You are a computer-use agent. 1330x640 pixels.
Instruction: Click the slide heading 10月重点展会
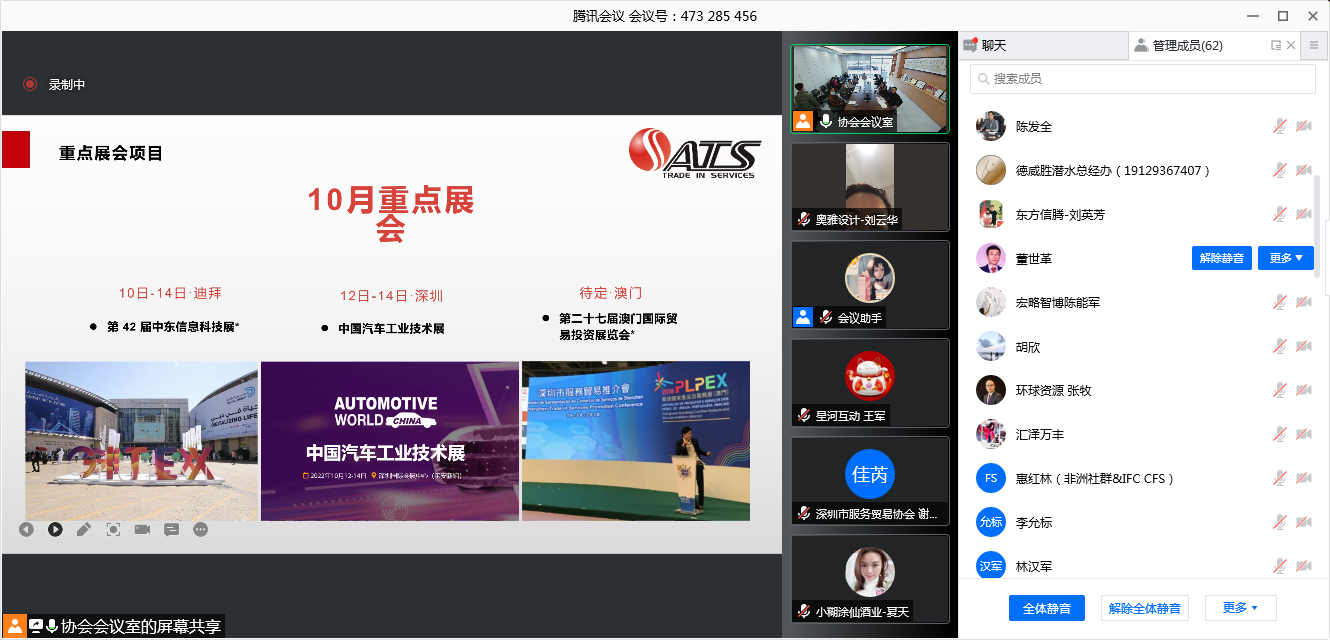(390, 214)
